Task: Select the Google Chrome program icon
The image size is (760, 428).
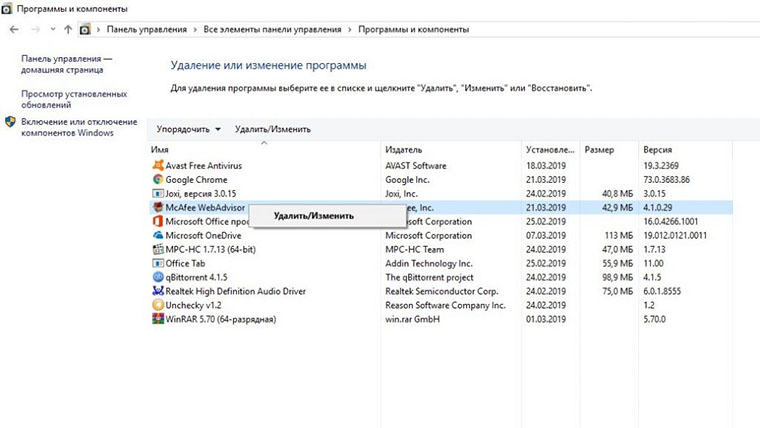Action: [158, 179]
